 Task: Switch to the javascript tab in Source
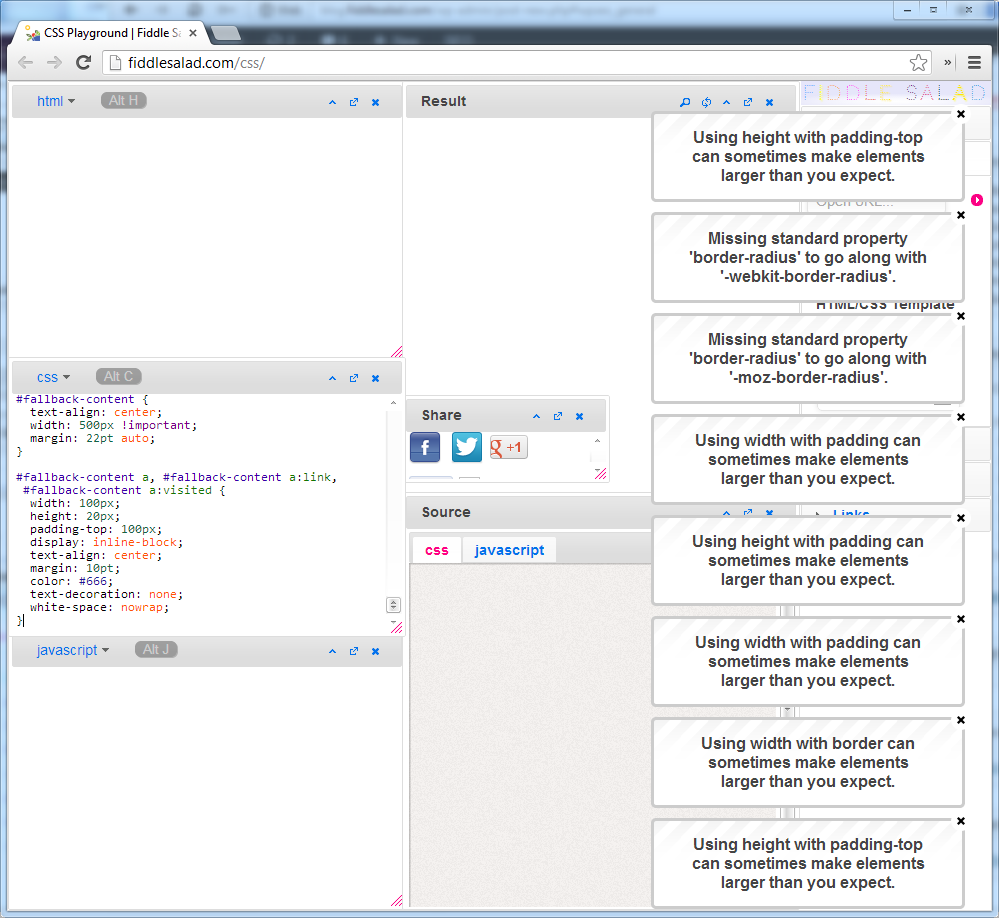pos(509,550)
